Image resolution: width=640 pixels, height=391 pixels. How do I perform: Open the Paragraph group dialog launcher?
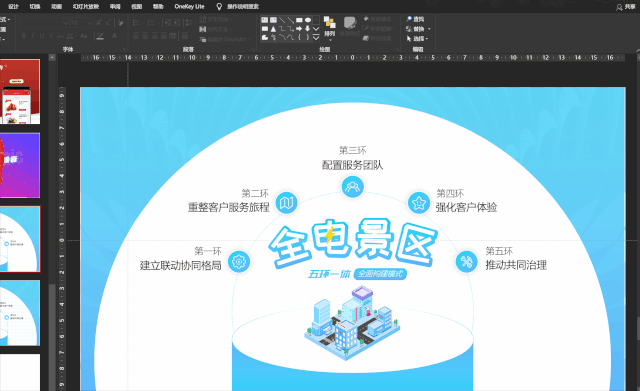[x=253, y=49]
